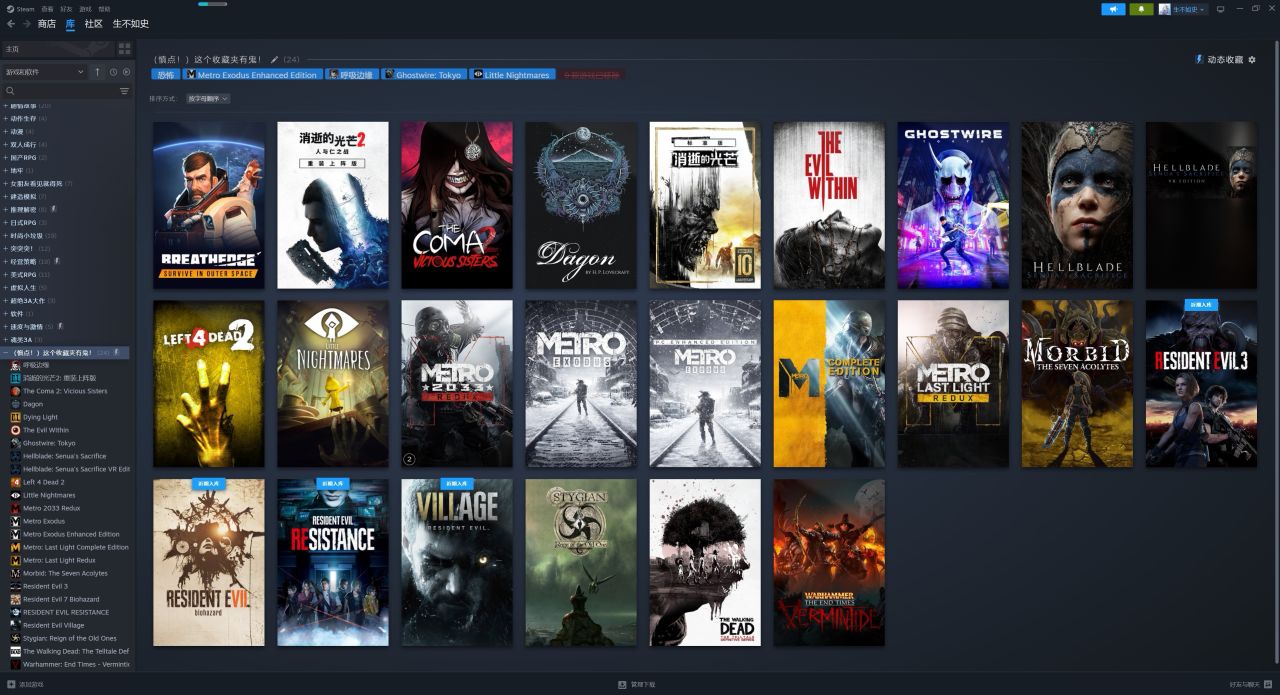Open the advanced filter icon beside search

point(124,91)
